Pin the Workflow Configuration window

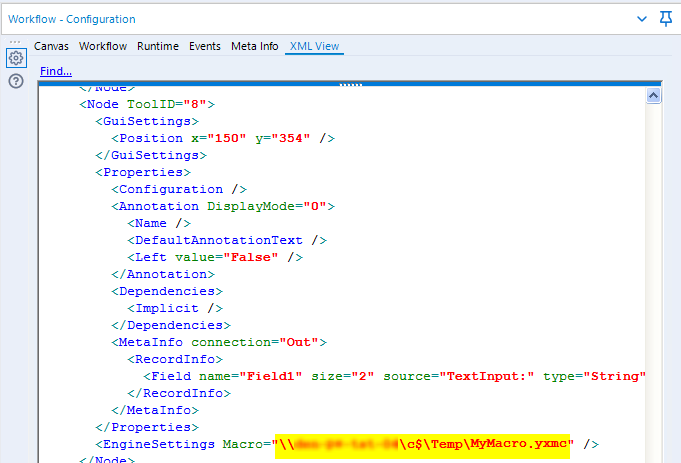[x=665, y=19]
